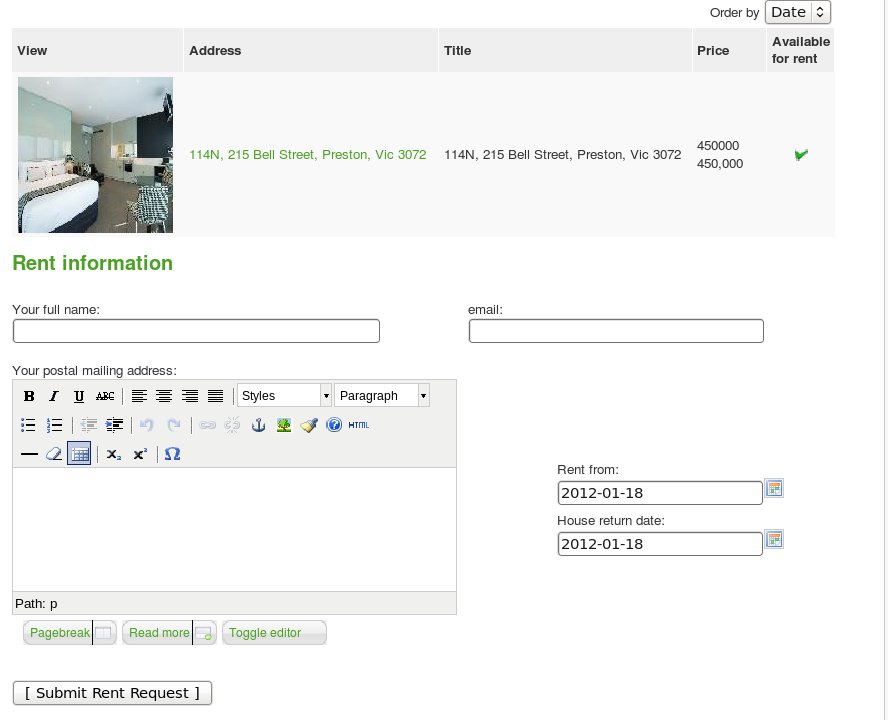This screenshot has width=888, height=720.
Task: Insert a special character (Omega)
Action: tap(172, 454)
